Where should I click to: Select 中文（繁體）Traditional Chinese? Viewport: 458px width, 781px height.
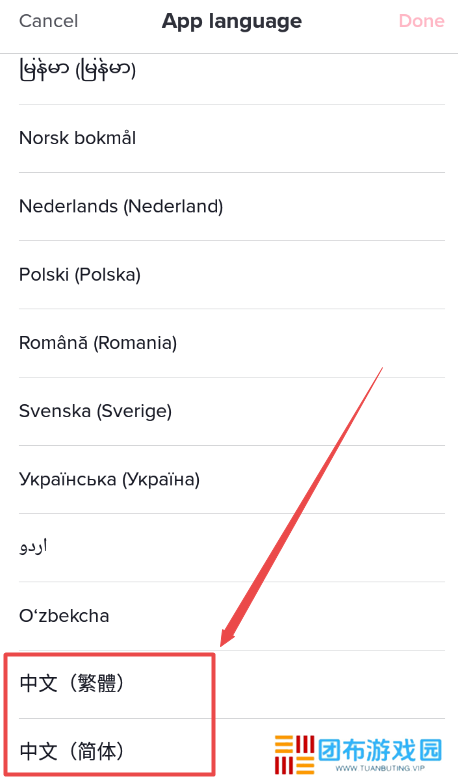(x=231, y=684)
